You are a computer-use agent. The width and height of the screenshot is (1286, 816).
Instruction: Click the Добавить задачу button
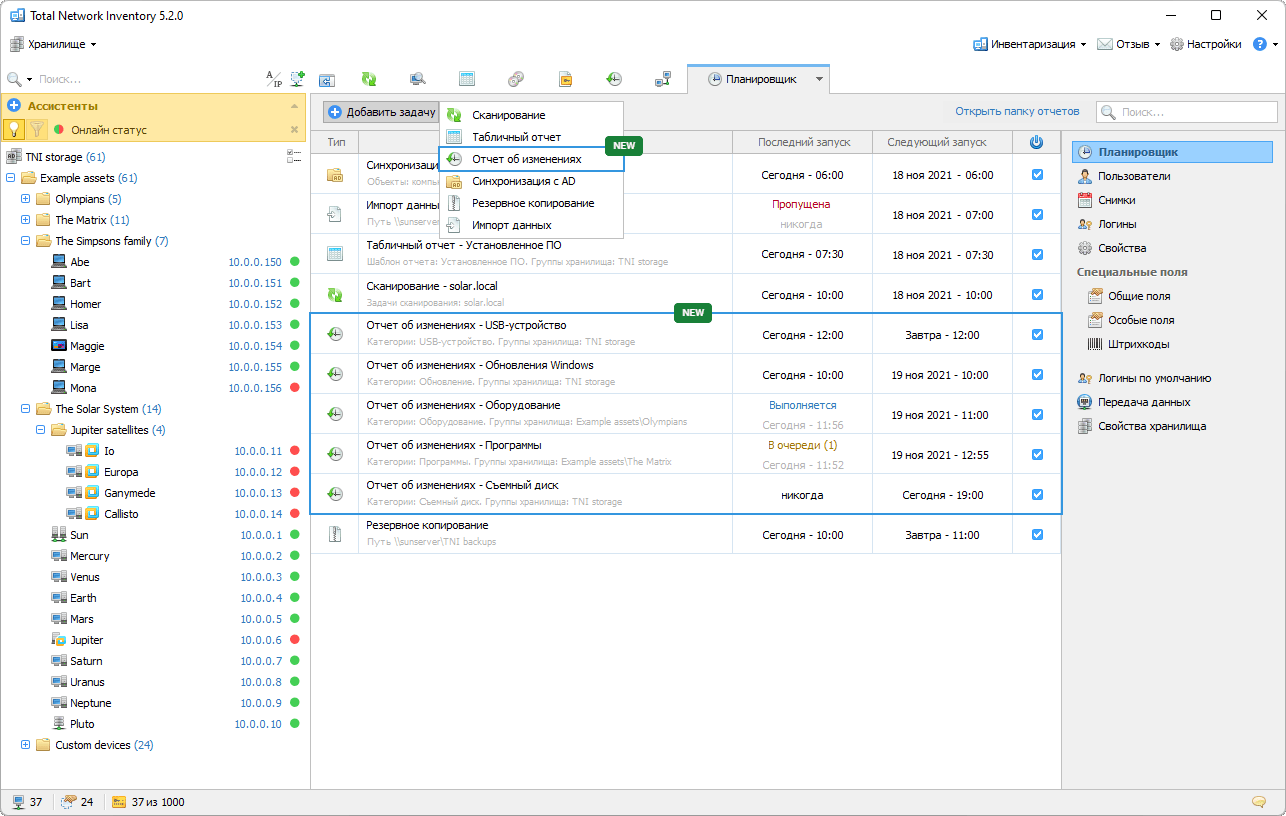click(x=381, y=112)
